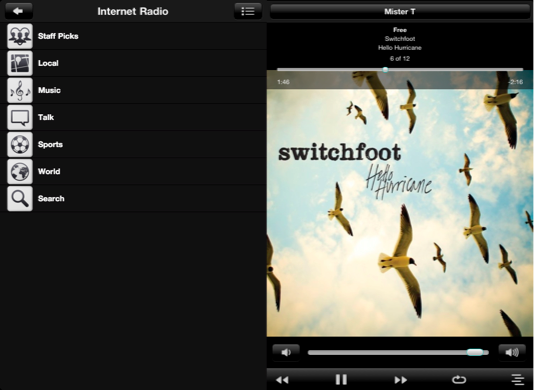This screenshot has height=390, width=534.
Task: Go back with the arrow button
Action: [x=18, y=11]
